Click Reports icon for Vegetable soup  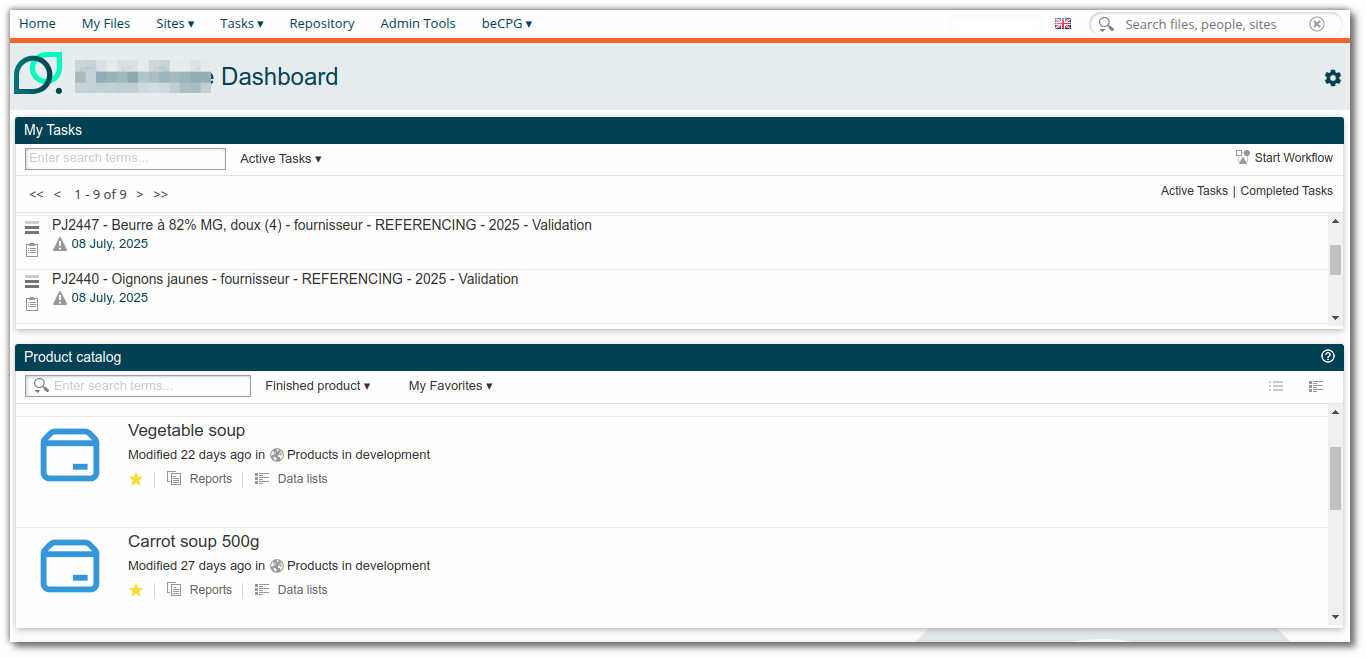(x=174, y=479)
